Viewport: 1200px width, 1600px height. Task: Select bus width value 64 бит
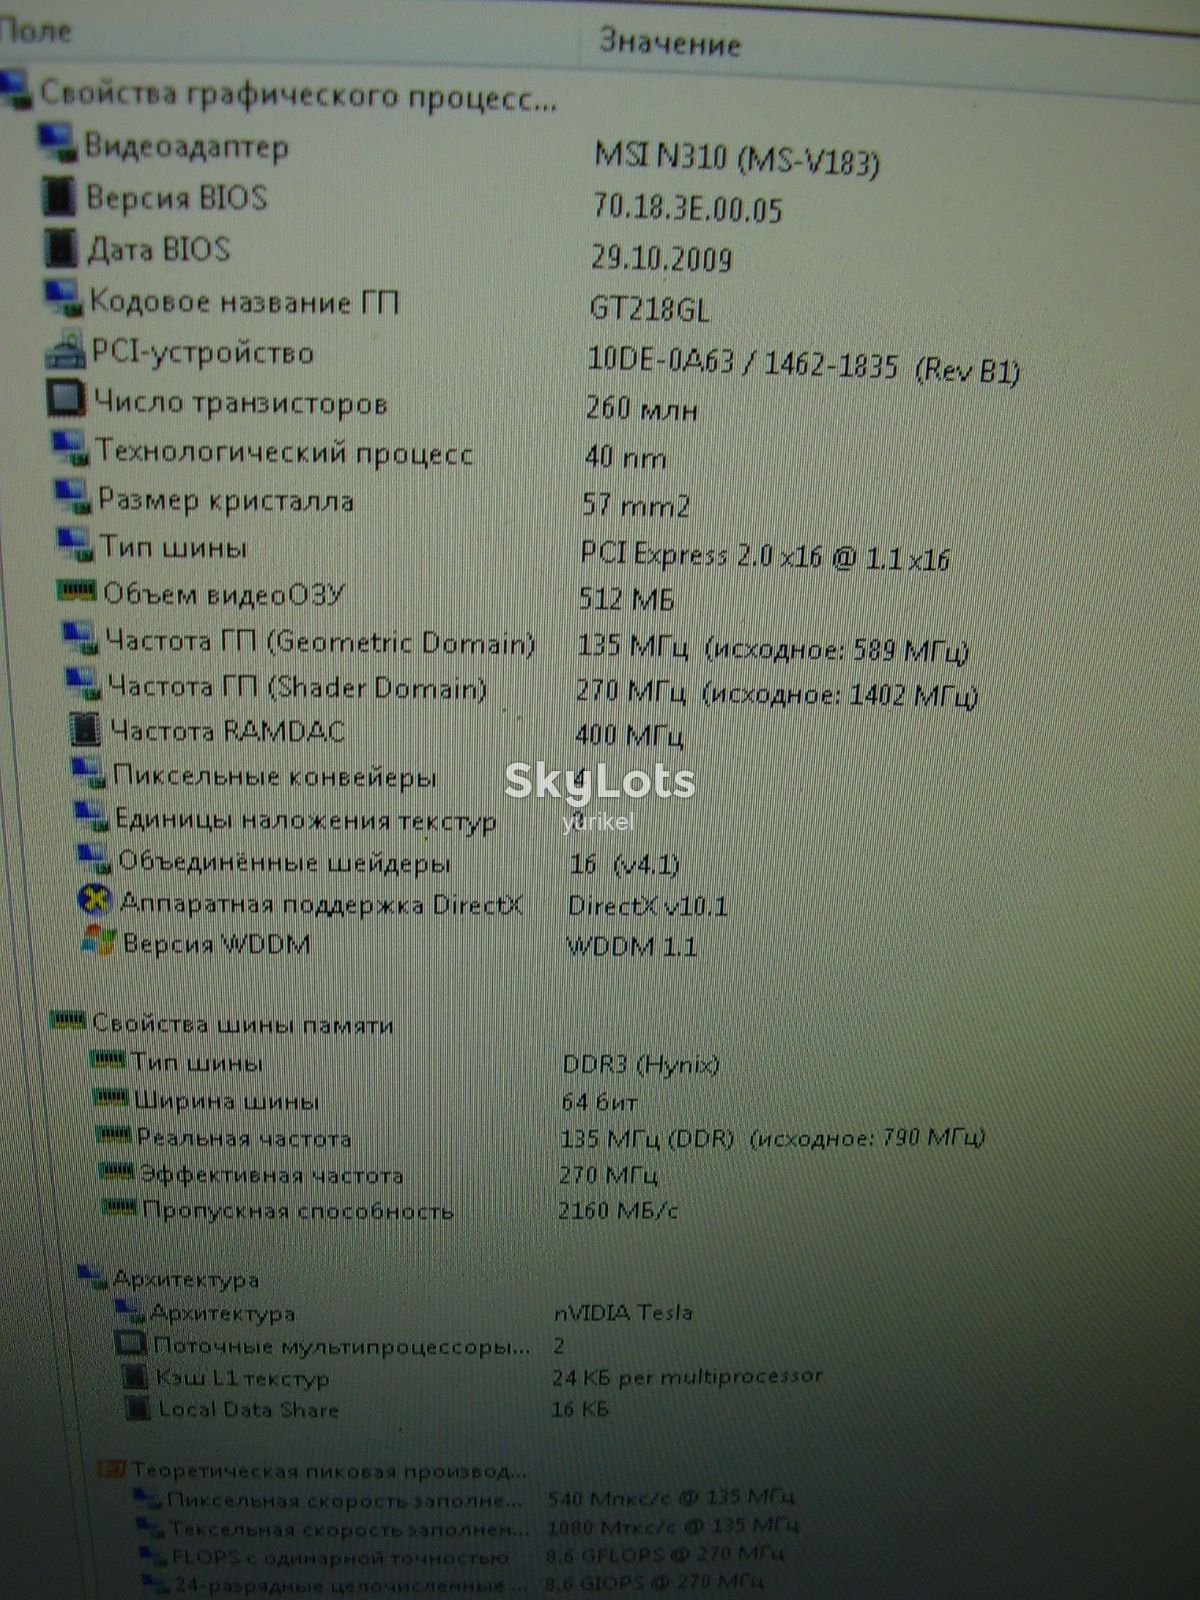(599, 1101)
